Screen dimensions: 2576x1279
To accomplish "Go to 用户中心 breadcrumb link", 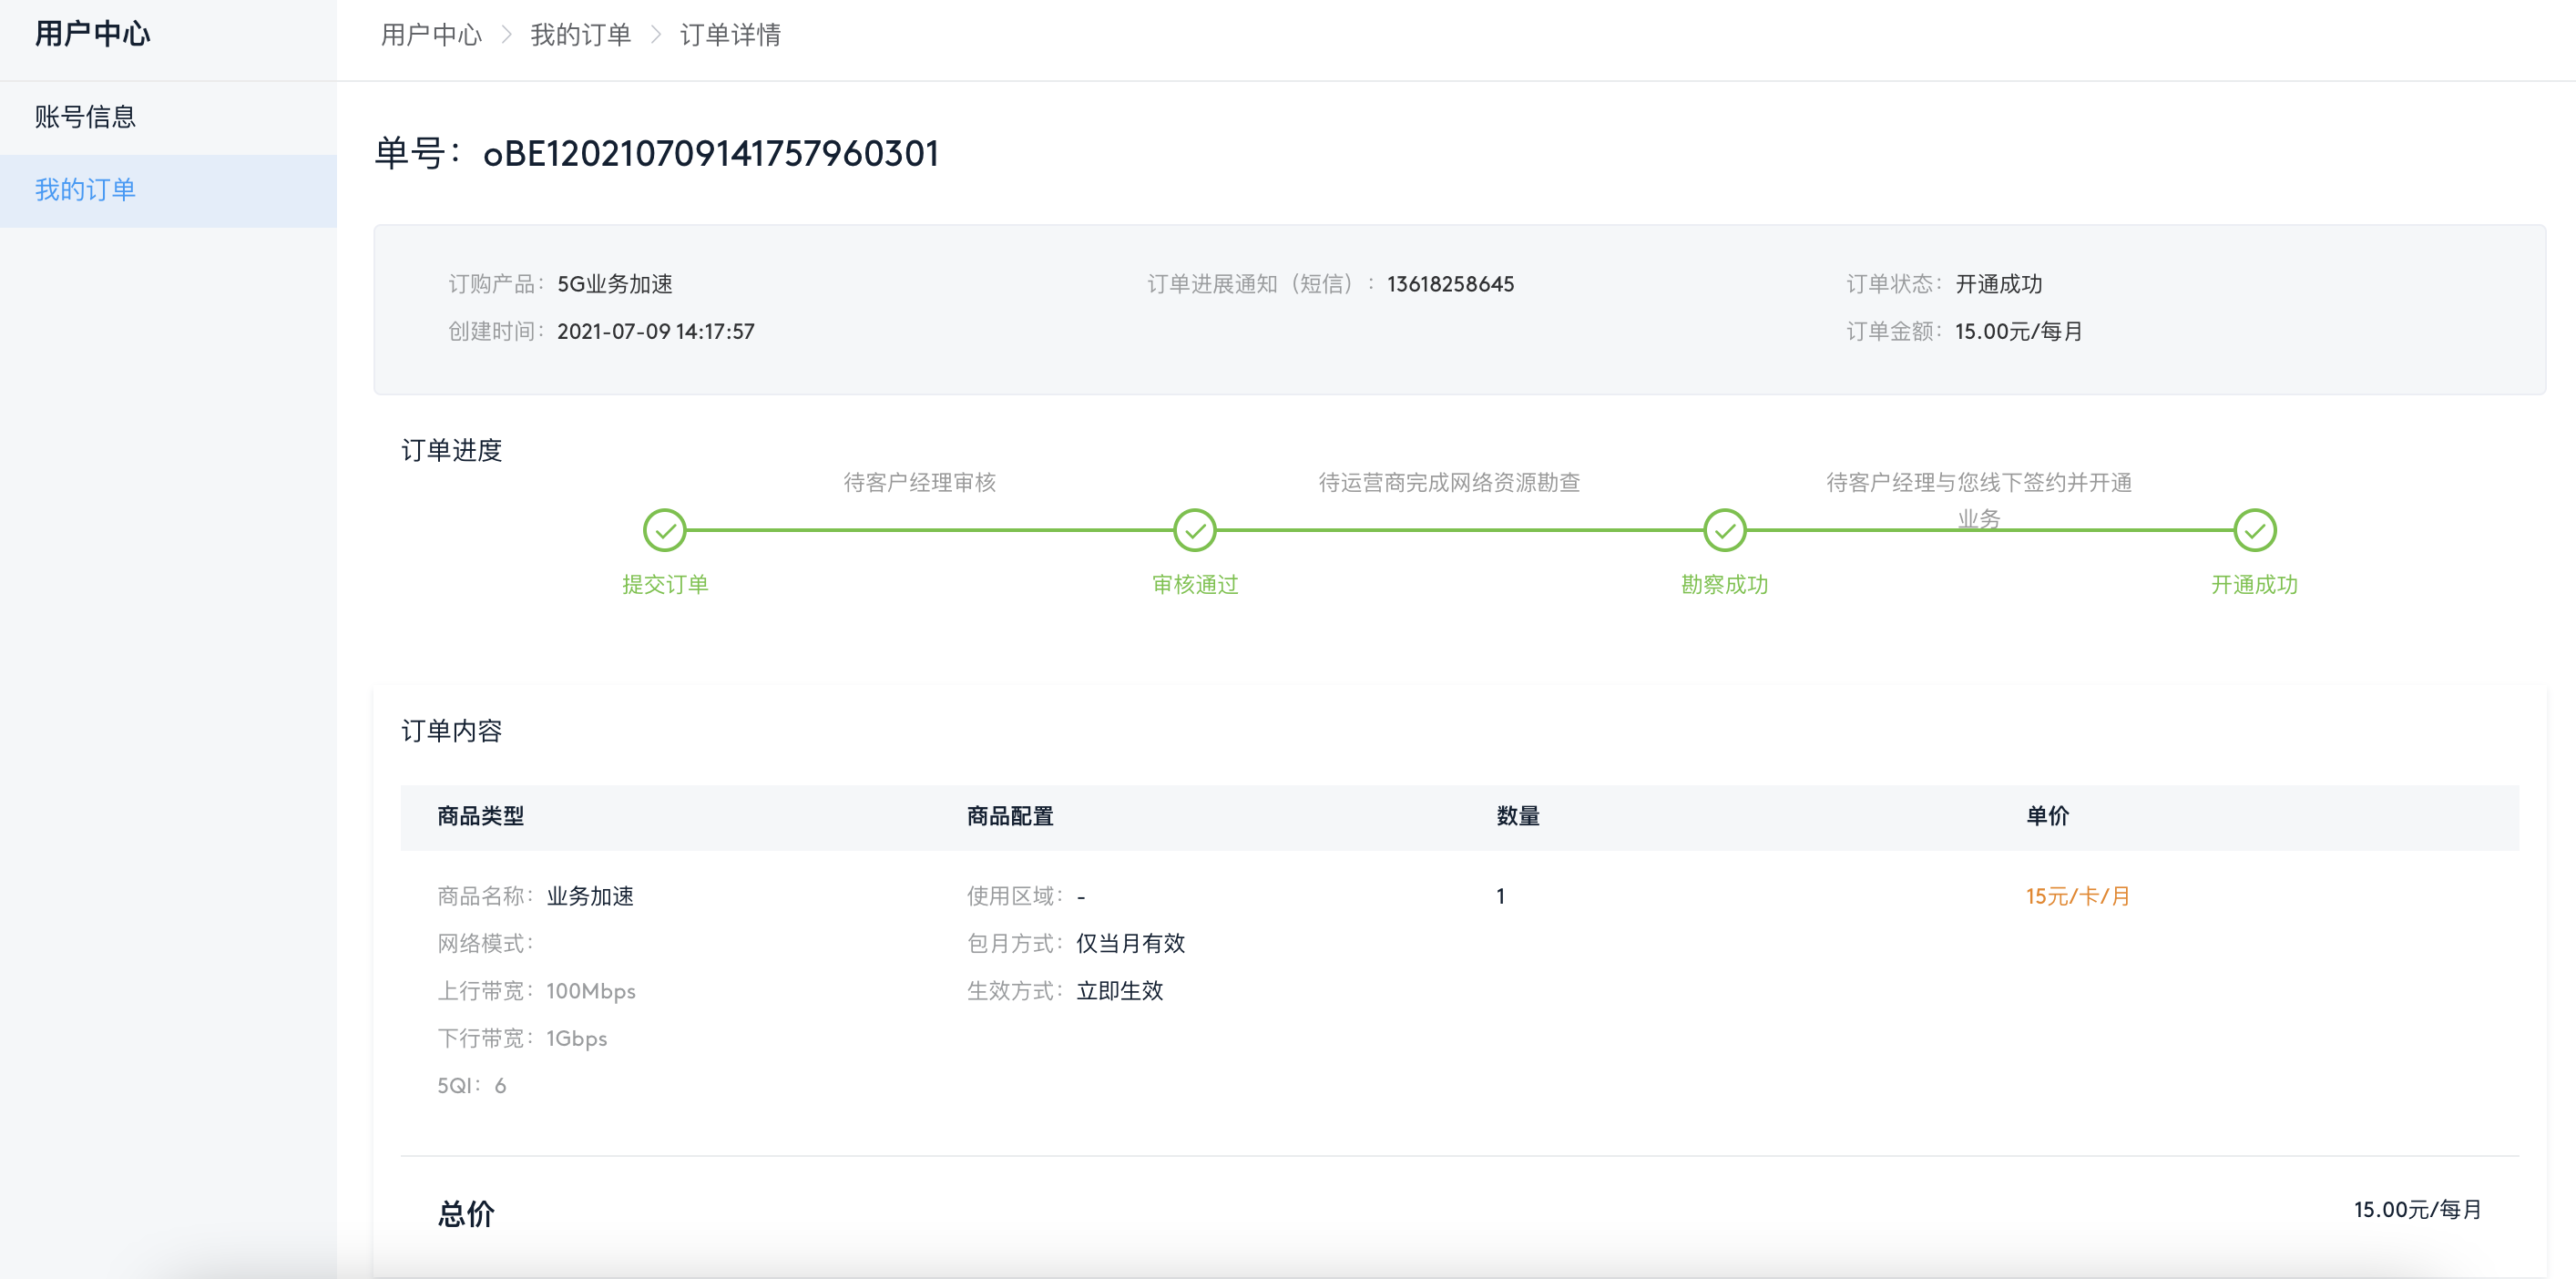I will tap(431, 35).
